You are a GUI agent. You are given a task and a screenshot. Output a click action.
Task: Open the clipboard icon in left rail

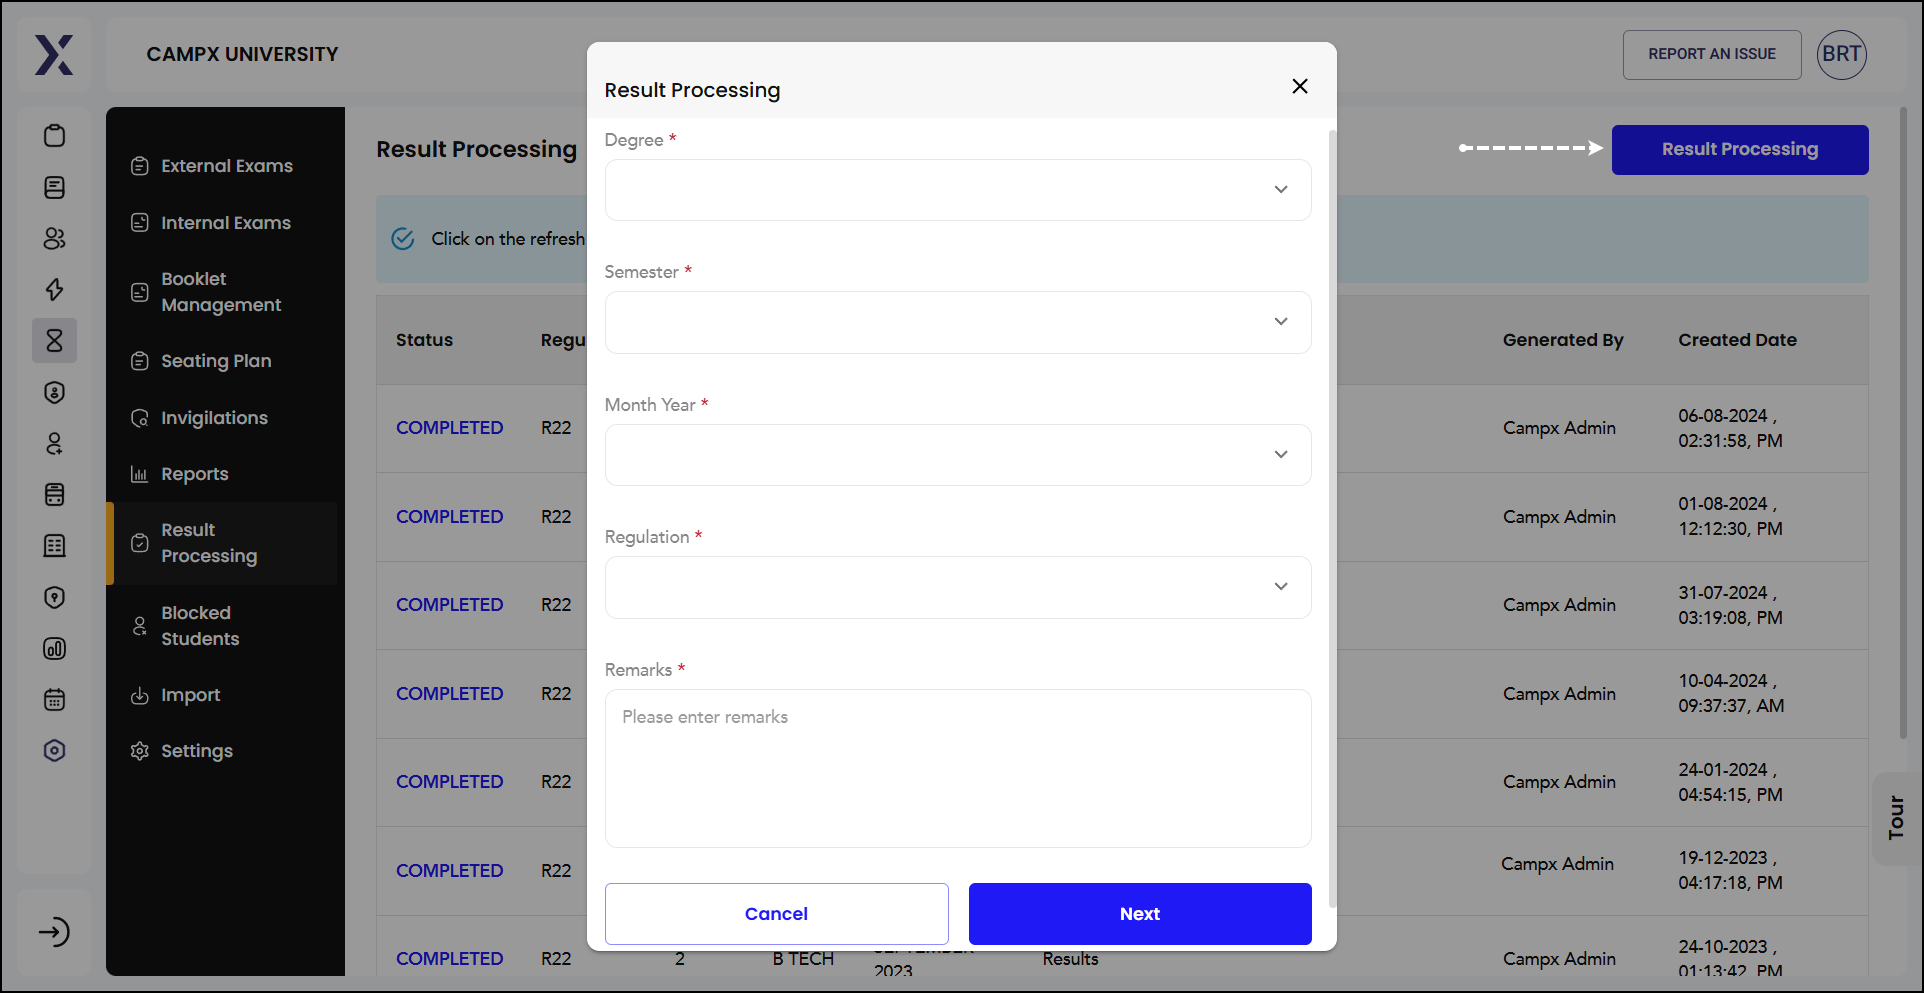coord(55,136)
